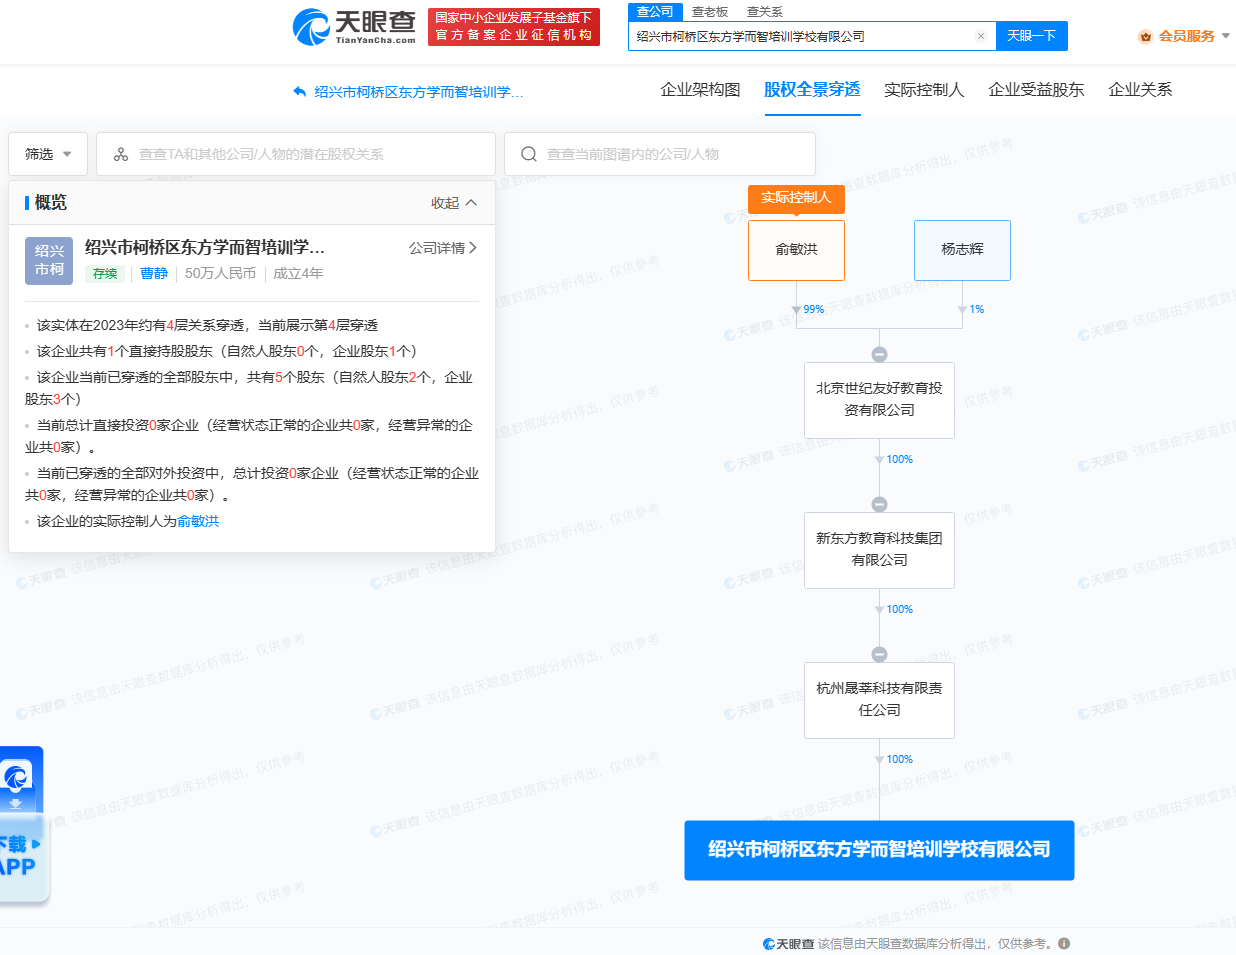Click the 成立4年 text
This screenshot has height=955, width=1236.
[x=298, y=273]
